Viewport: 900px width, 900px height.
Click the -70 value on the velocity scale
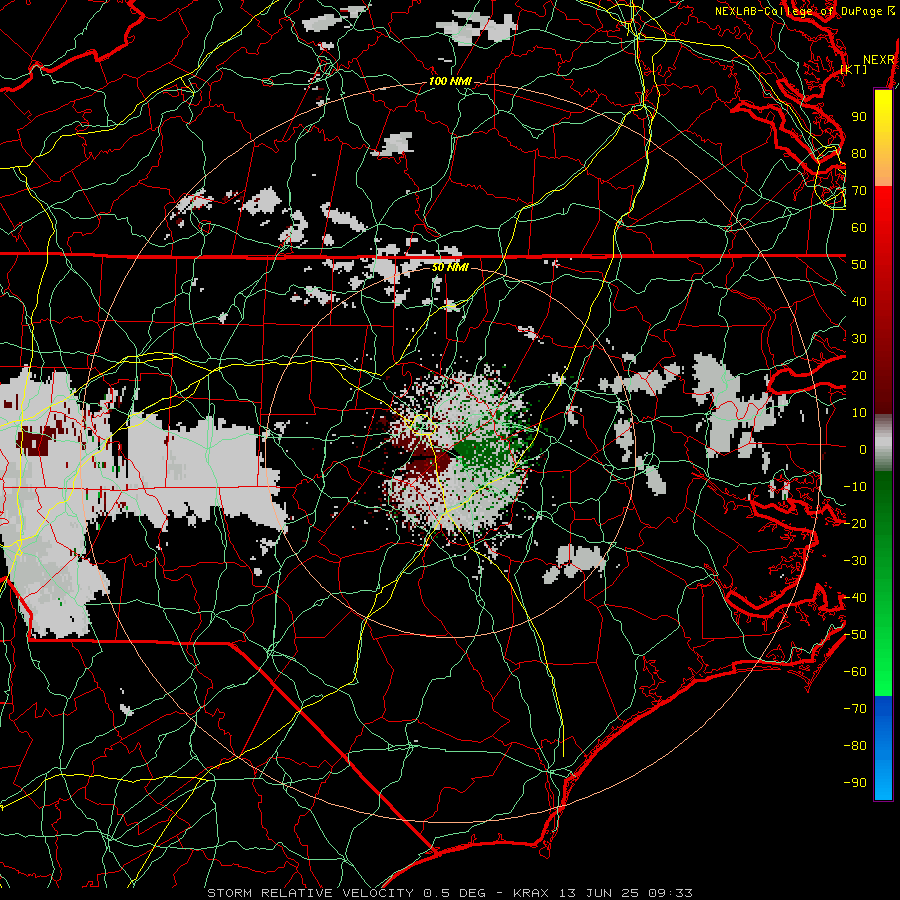[855, 709]
